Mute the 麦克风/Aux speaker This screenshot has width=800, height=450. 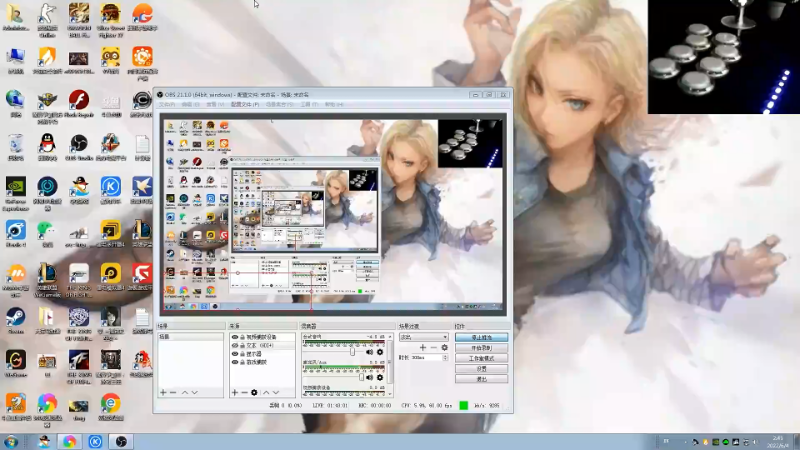pyautogui.click(x=369, y=378)
